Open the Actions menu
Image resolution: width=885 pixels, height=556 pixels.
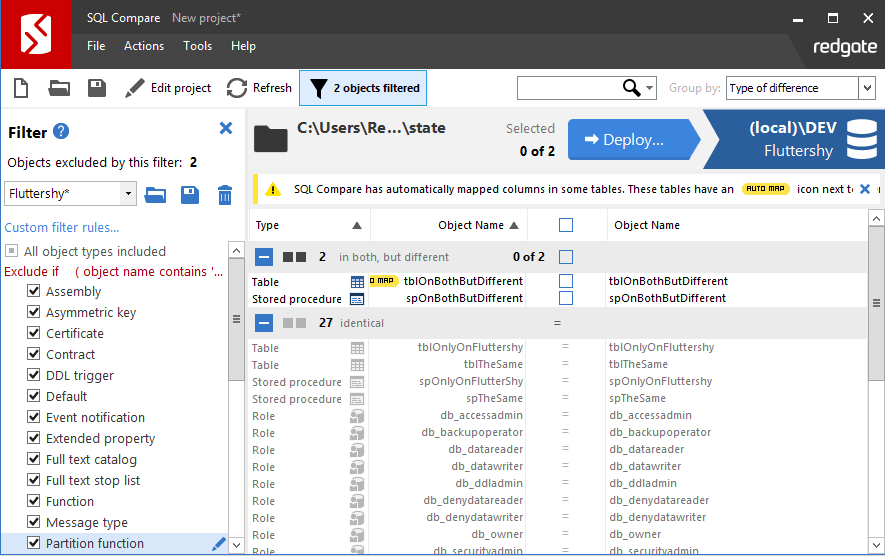click(144, 46)
